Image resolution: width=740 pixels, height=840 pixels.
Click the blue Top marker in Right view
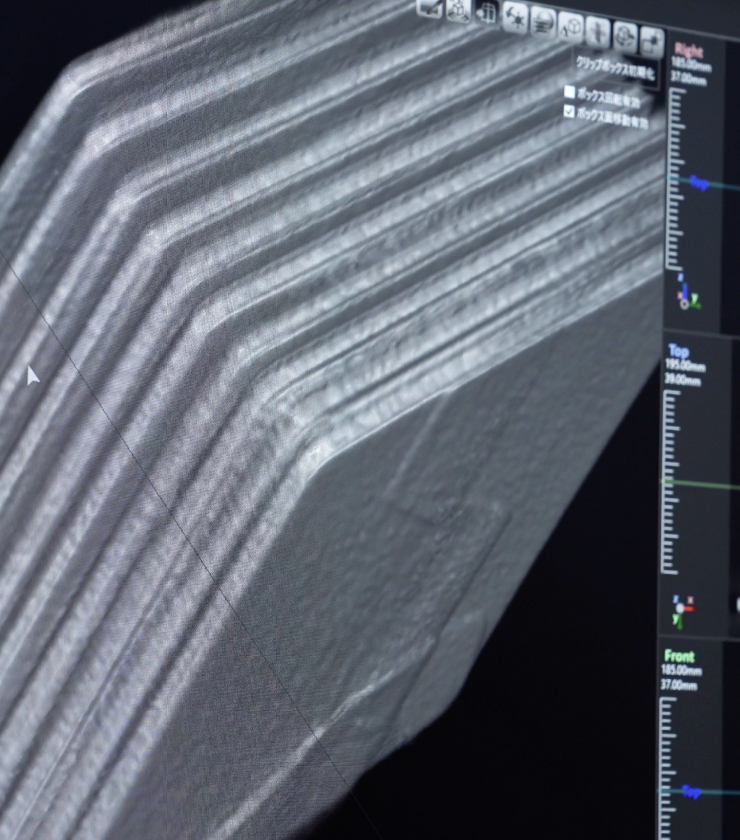(698, 183)
